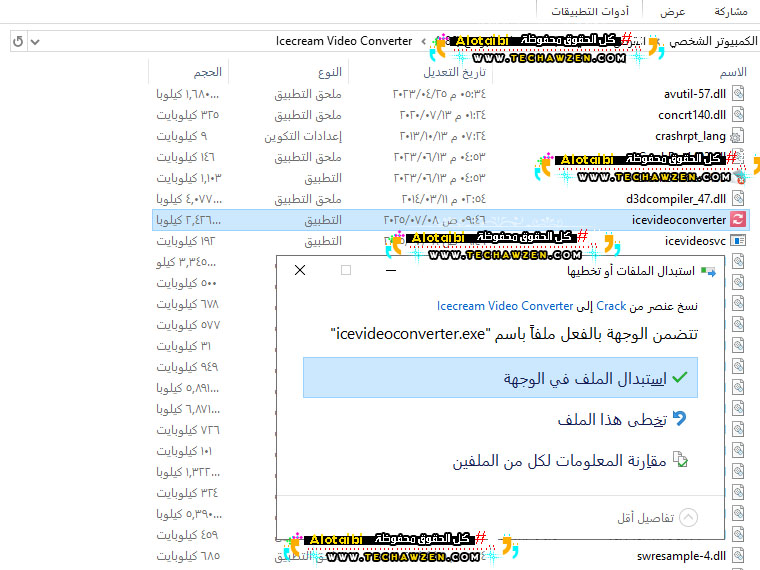Screen dimensions: 760x570
Task: Click the icevideoconverter application icon
Action: point(738,220)
